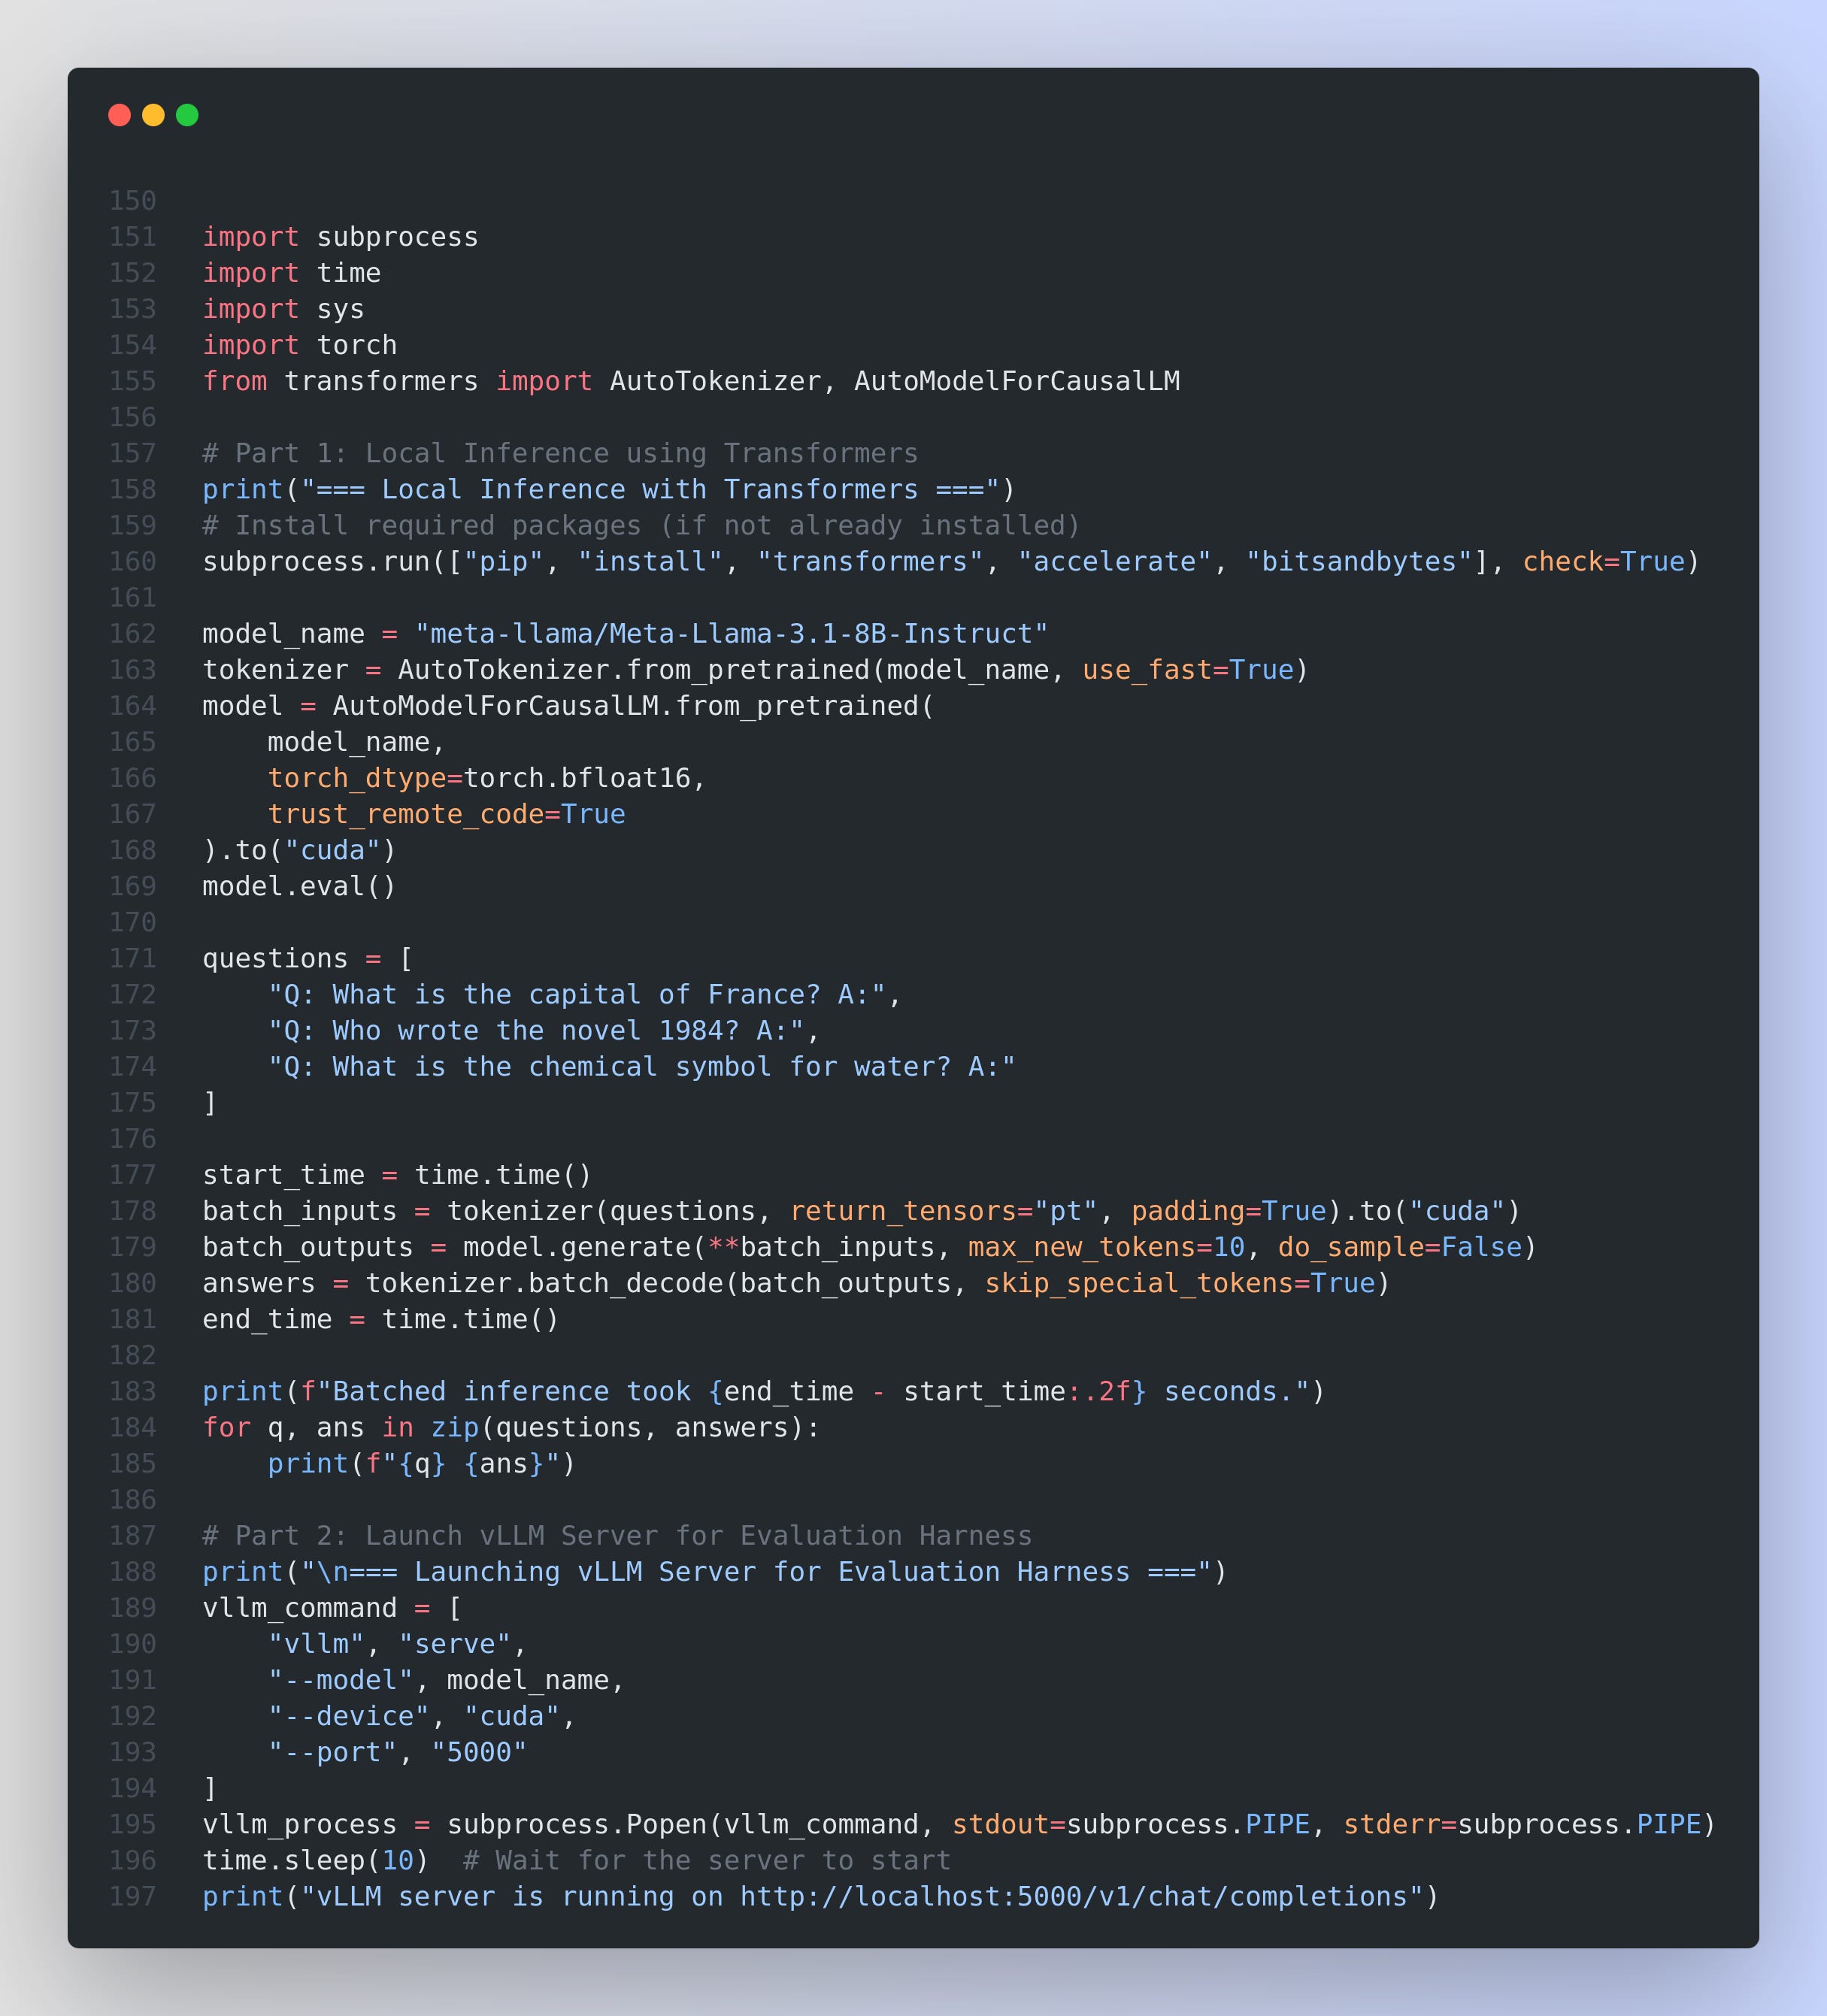Click line number 197 in gutter

click(133, 1896)
